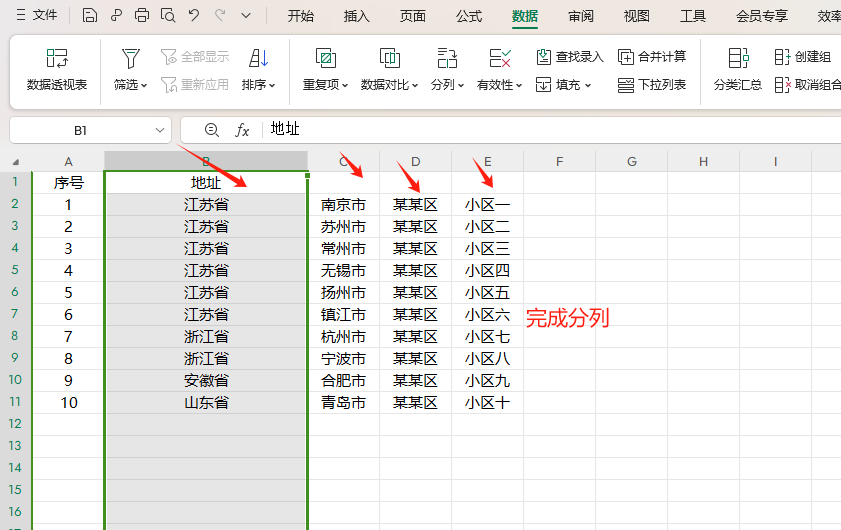Click the 排序 sort icon
The image size is (841, 530).
pyautogui.click(x=258, y=58)
